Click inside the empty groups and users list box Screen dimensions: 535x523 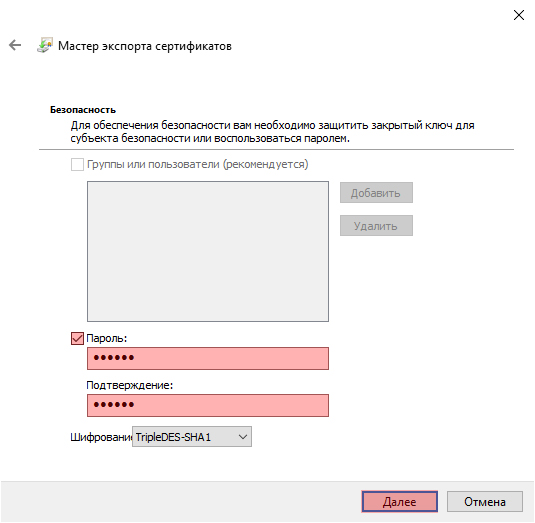[x=208, y=251]
